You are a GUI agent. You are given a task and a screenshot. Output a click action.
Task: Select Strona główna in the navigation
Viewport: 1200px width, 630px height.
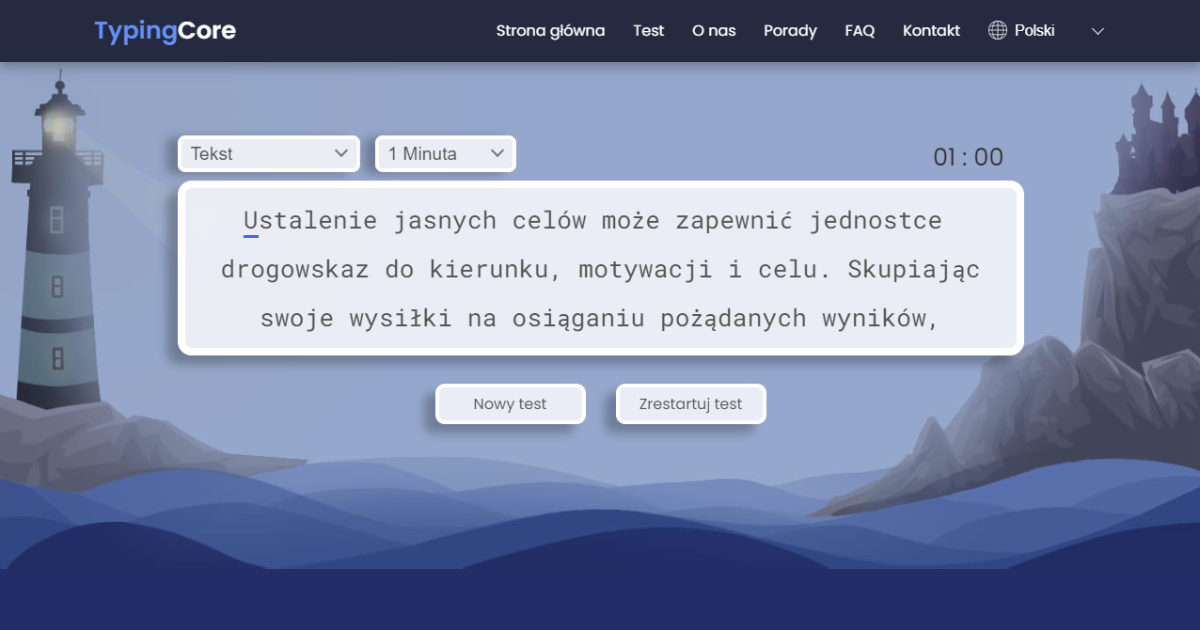tap(550, 31)
